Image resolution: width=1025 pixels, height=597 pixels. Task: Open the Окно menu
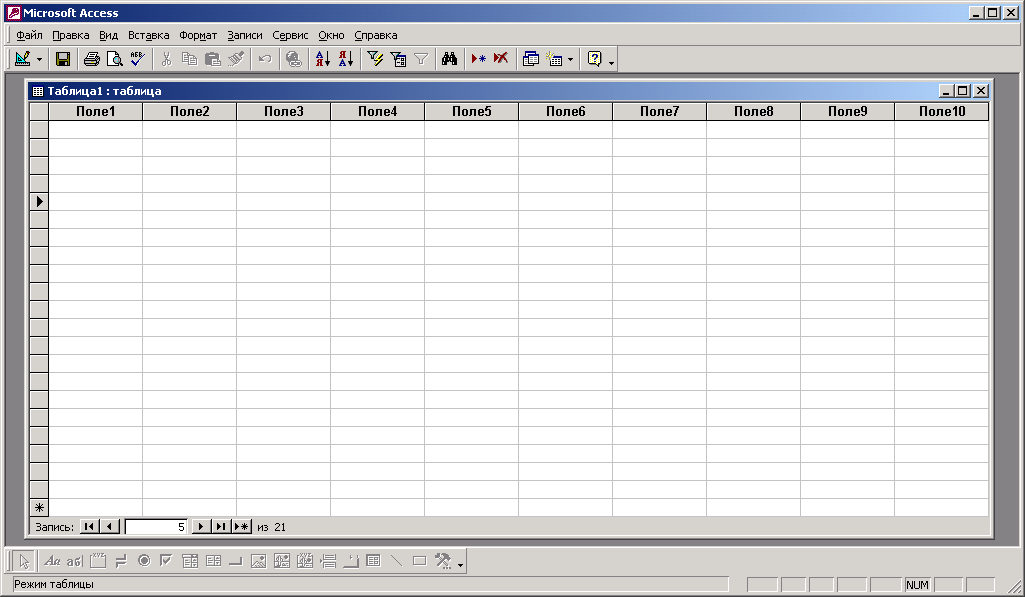331,35
